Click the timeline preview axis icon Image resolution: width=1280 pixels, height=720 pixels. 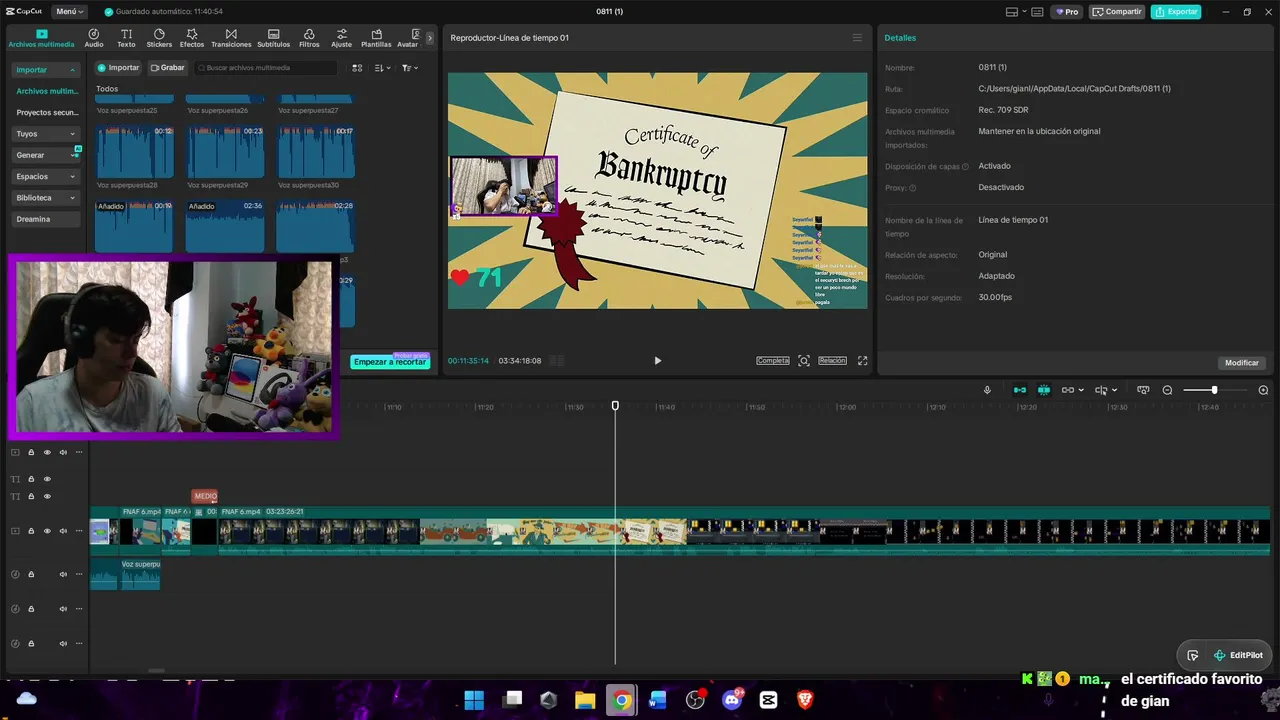1143,390
